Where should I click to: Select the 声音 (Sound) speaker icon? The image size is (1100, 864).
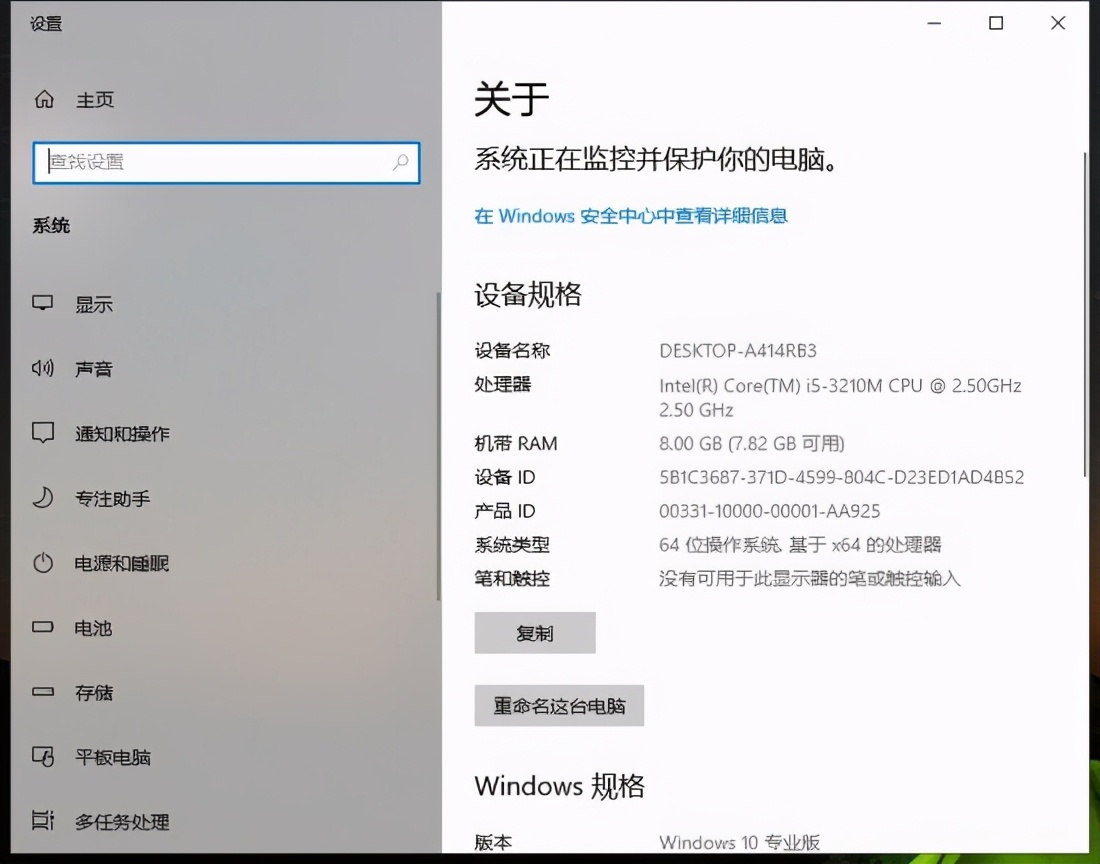[x=42, y=369]
